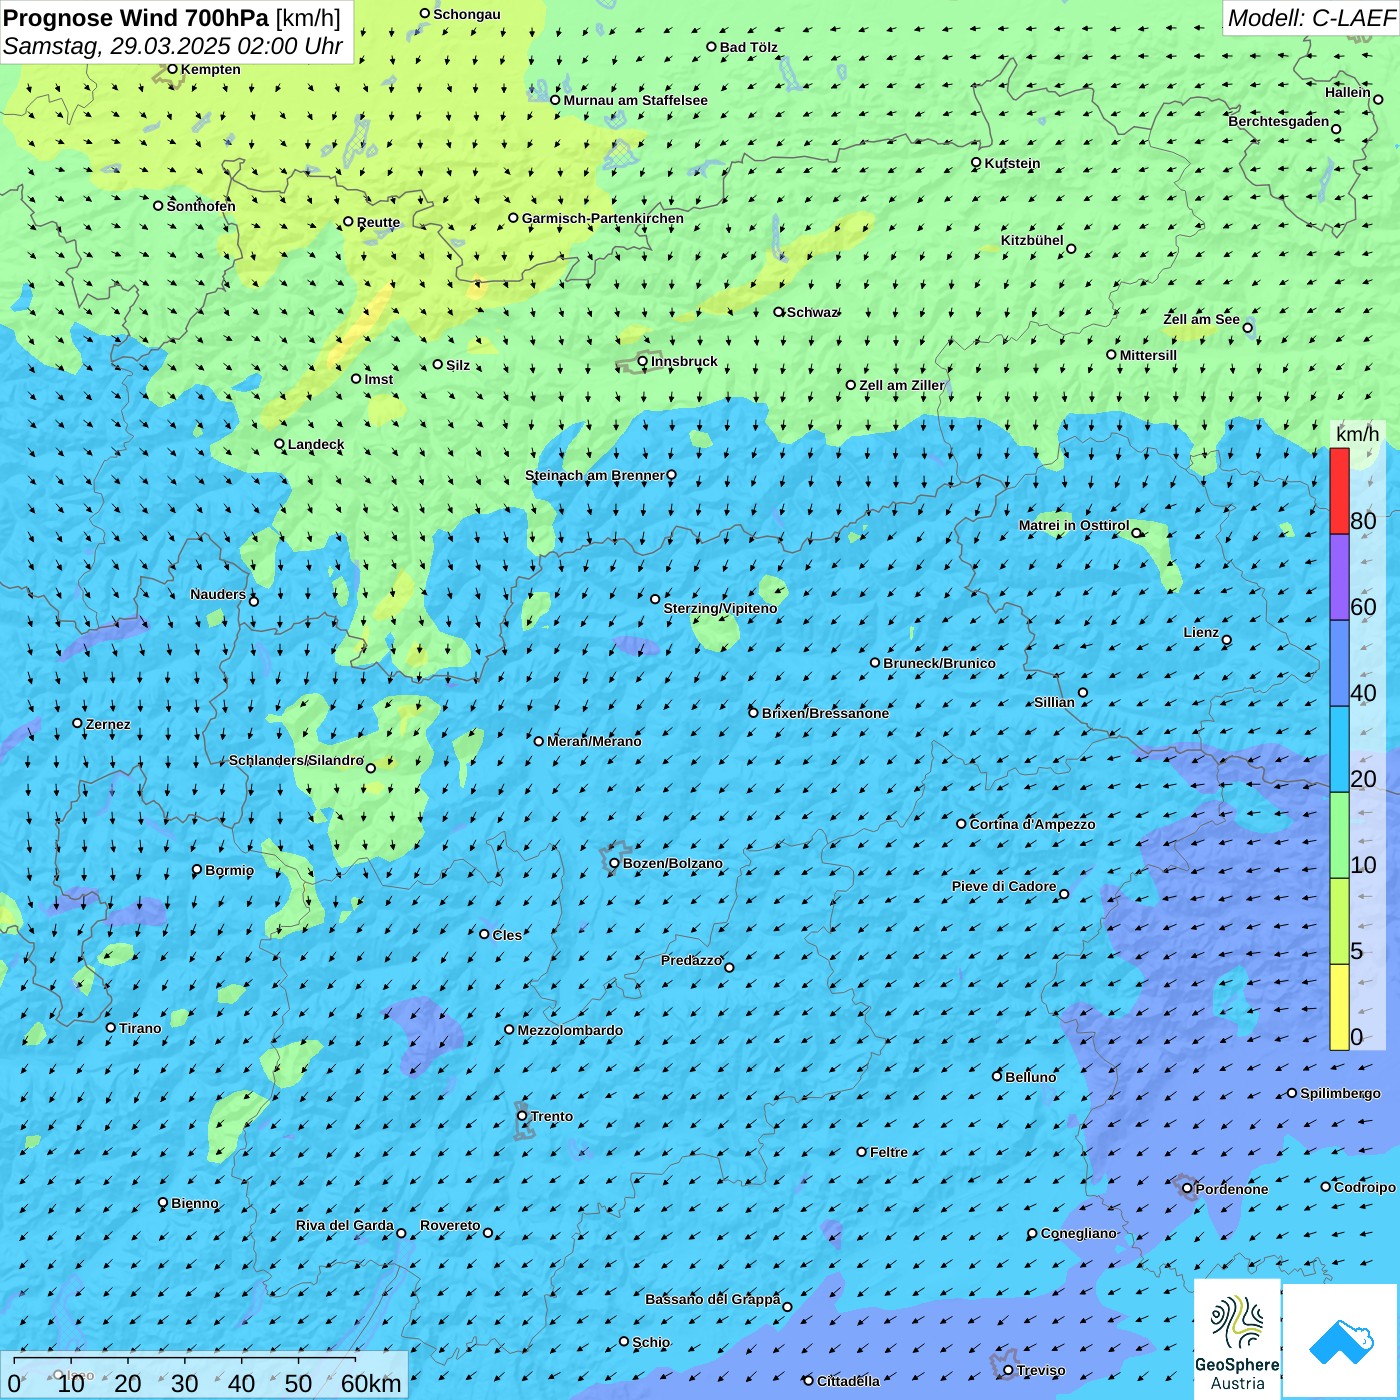
Task: Click the Steinach am Brenner label
Action: [594, 475]
